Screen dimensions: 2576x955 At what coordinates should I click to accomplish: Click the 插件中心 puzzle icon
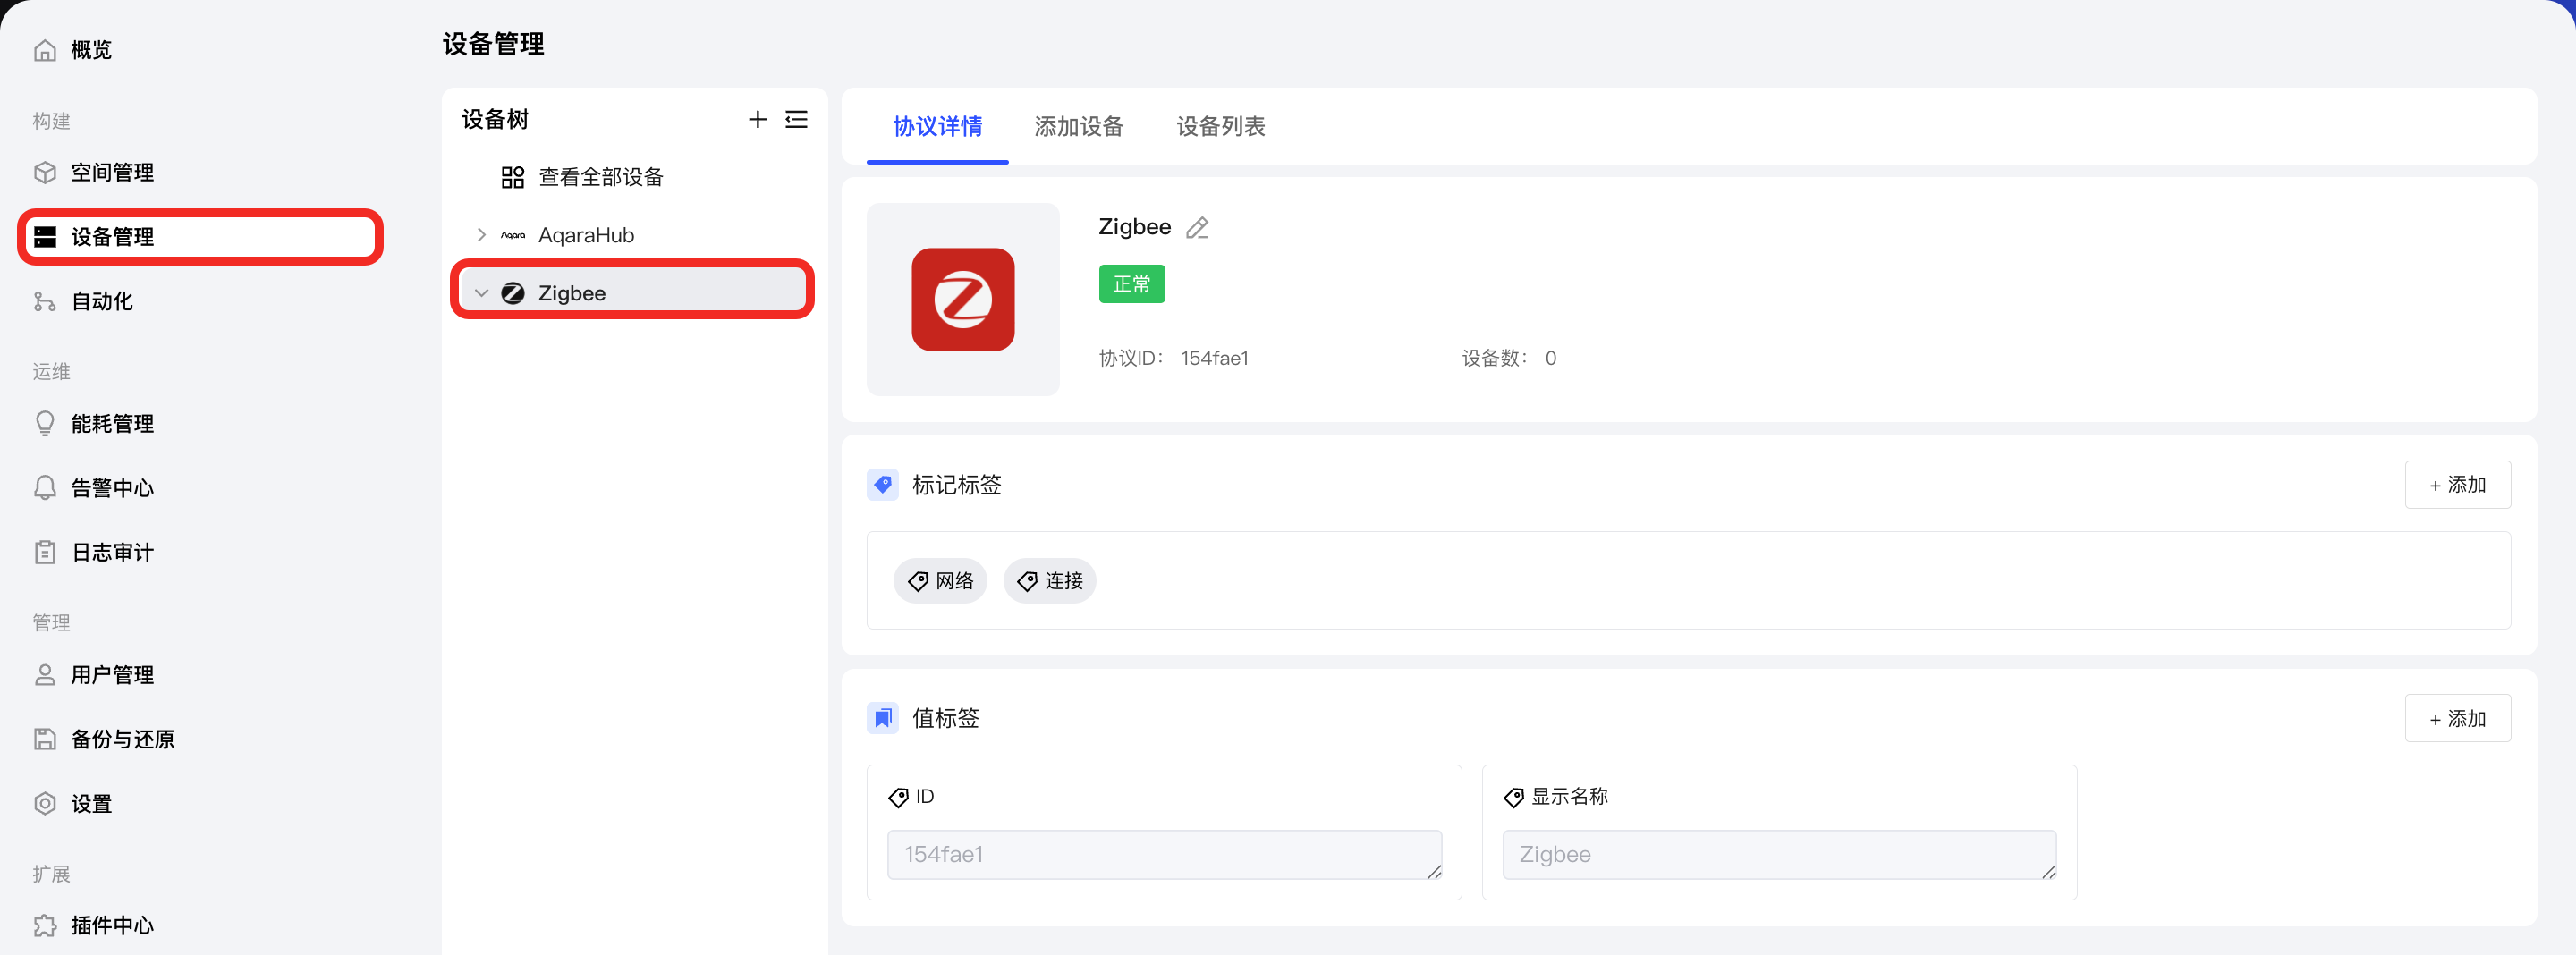coord(45,925)
